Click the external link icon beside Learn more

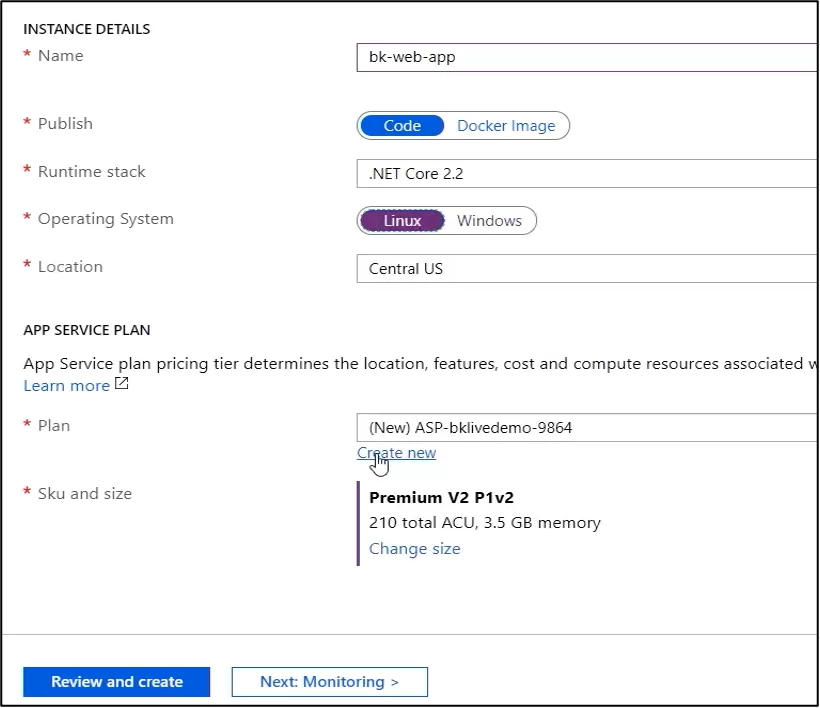tap(121, 384)
